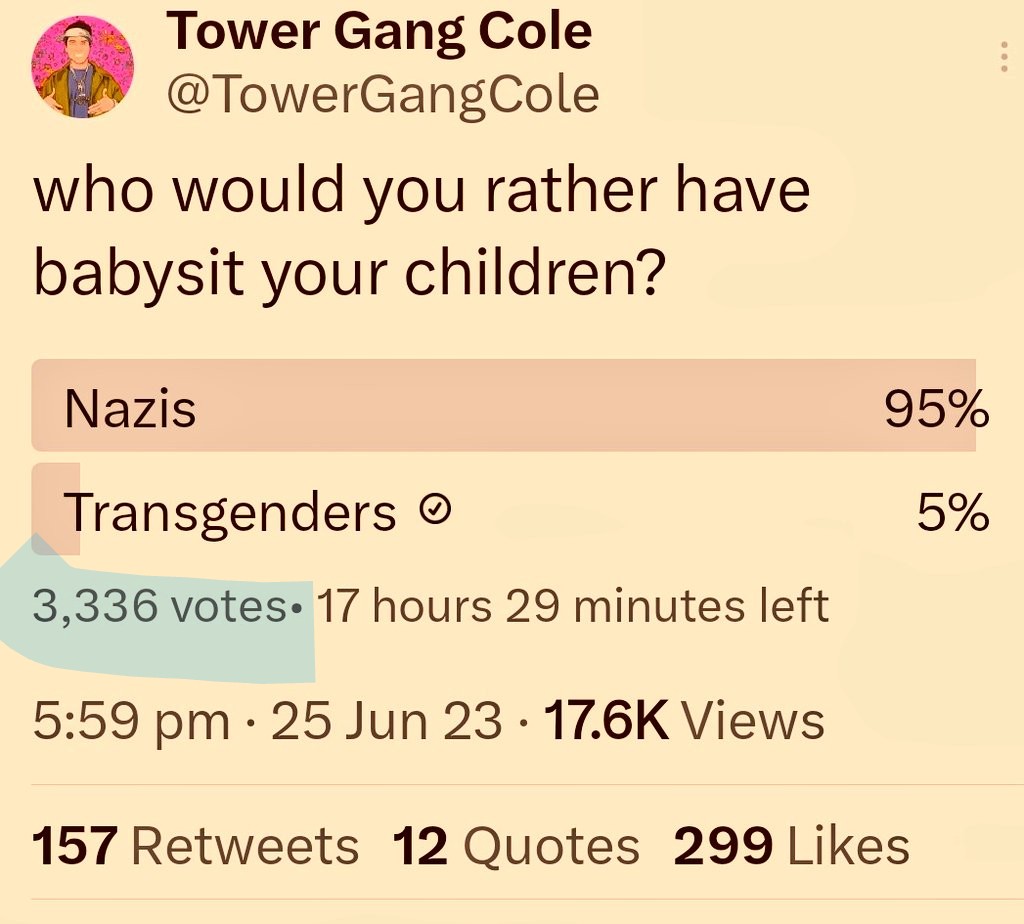Click the tweet question text
Image resolution: width=1024 pixels, height=924 pixels.
421,232
